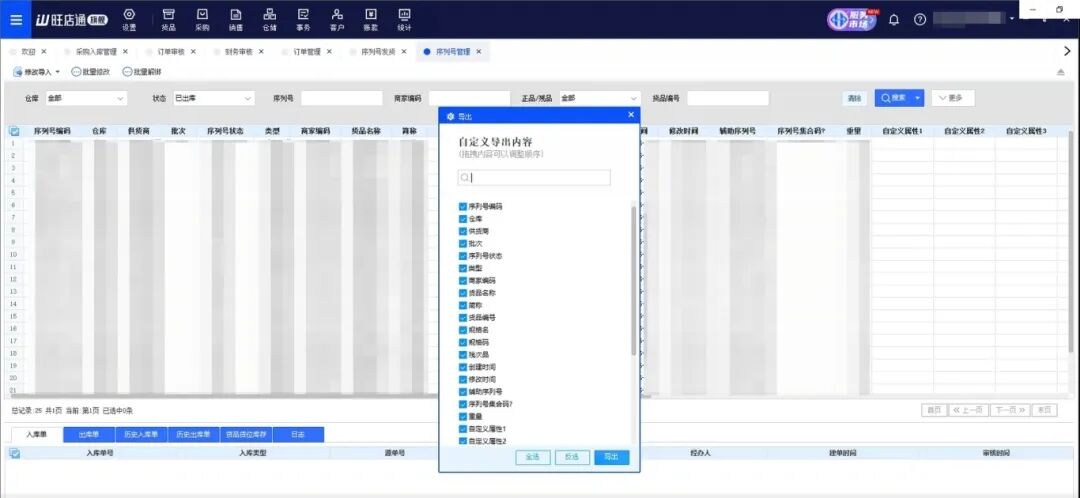Toggle select-all checkbox in 入库单 table header
This screenshot has width=1080, height=498.
pos(14,453)
